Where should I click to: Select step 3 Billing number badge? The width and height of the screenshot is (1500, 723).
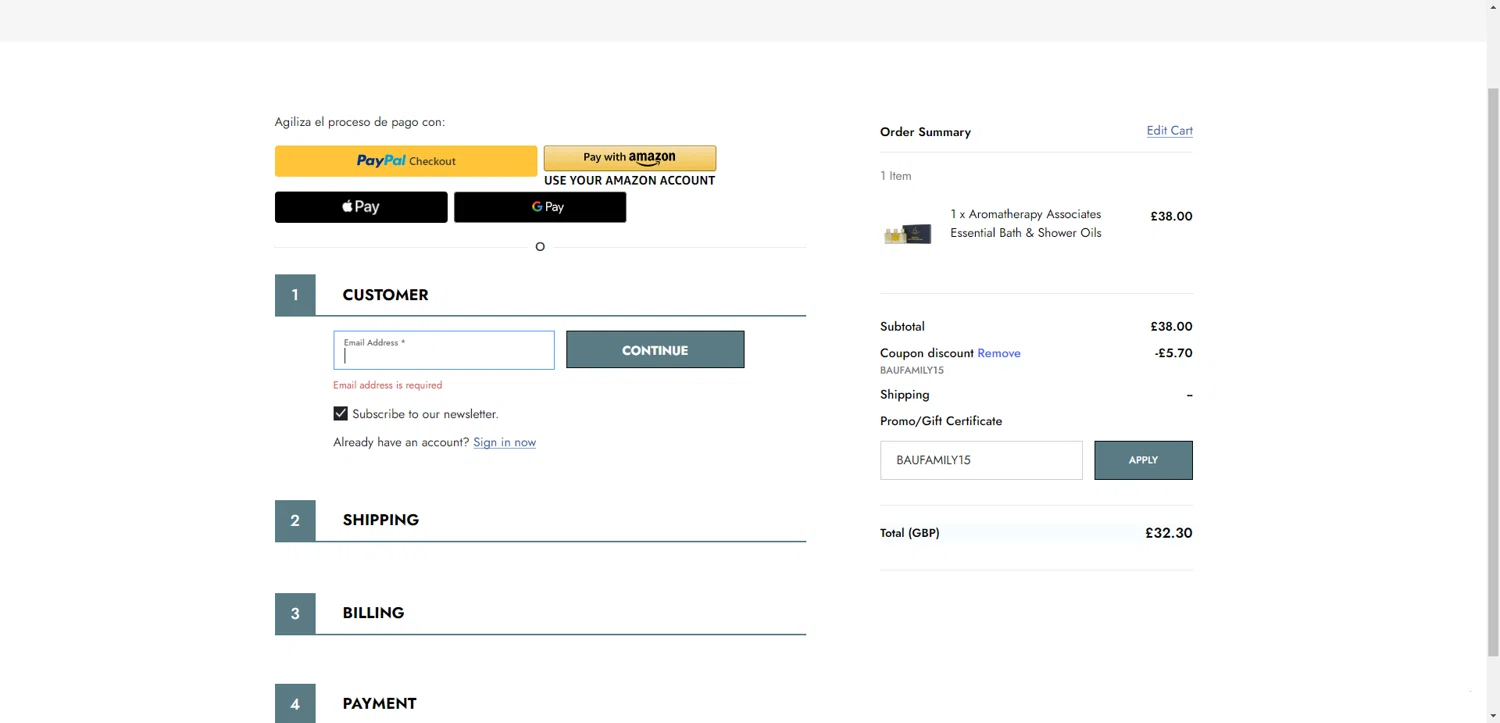click(295, 614)
